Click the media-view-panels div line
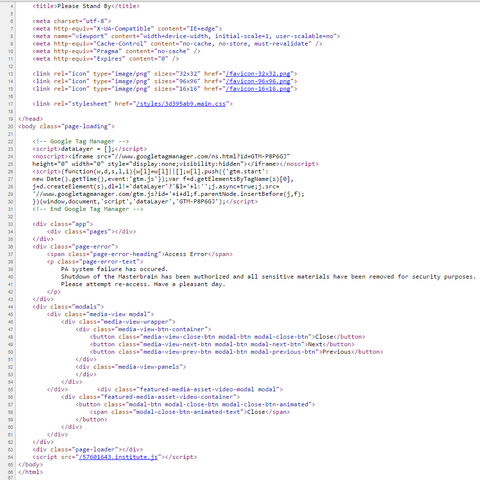This screenshot has width=480, height=480. tap(131, 367)
